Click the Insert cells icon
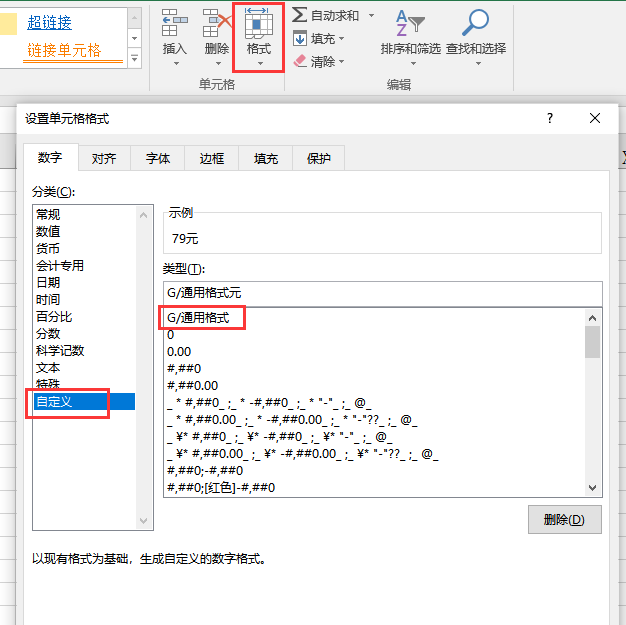Viewport: 626px width, 625px height. (174, 22)
